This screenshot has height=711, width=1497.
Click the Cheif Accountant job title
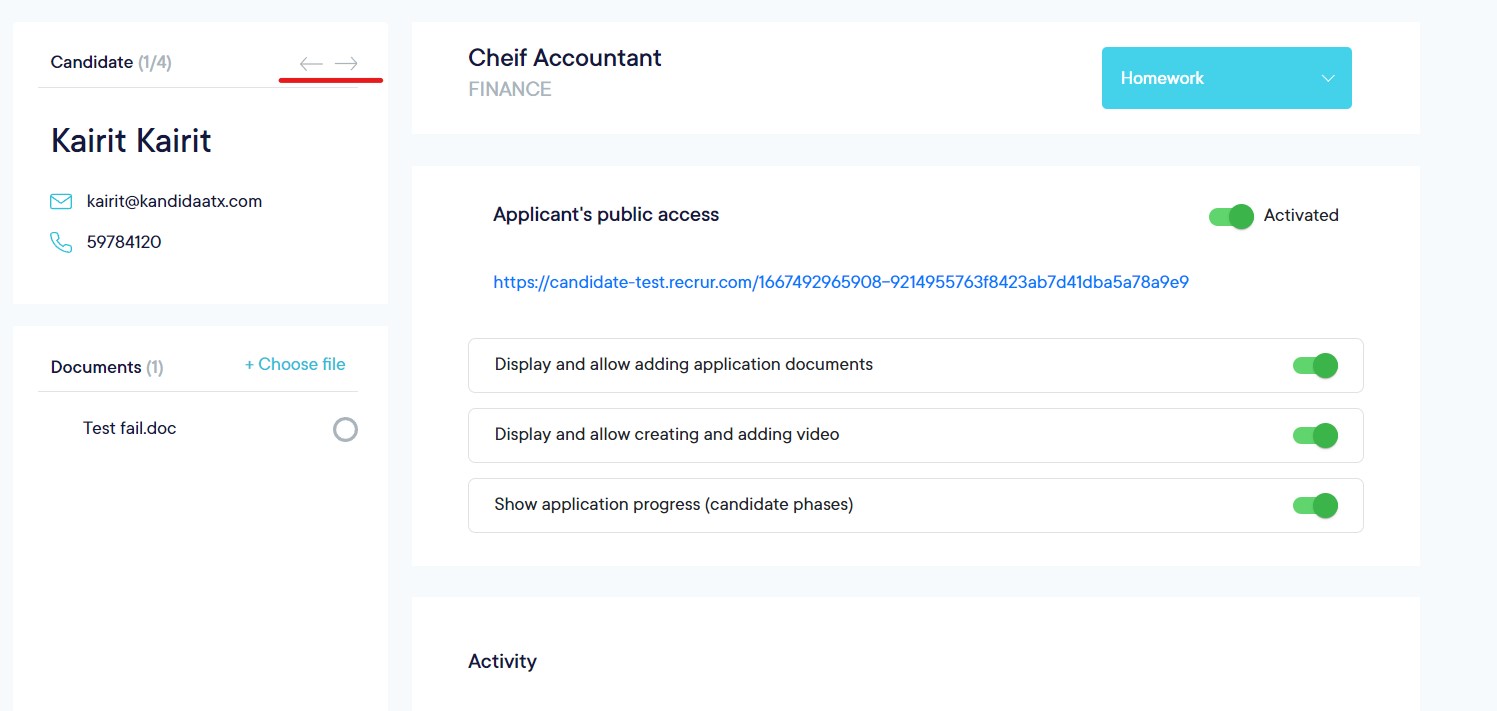pos(564,58)
